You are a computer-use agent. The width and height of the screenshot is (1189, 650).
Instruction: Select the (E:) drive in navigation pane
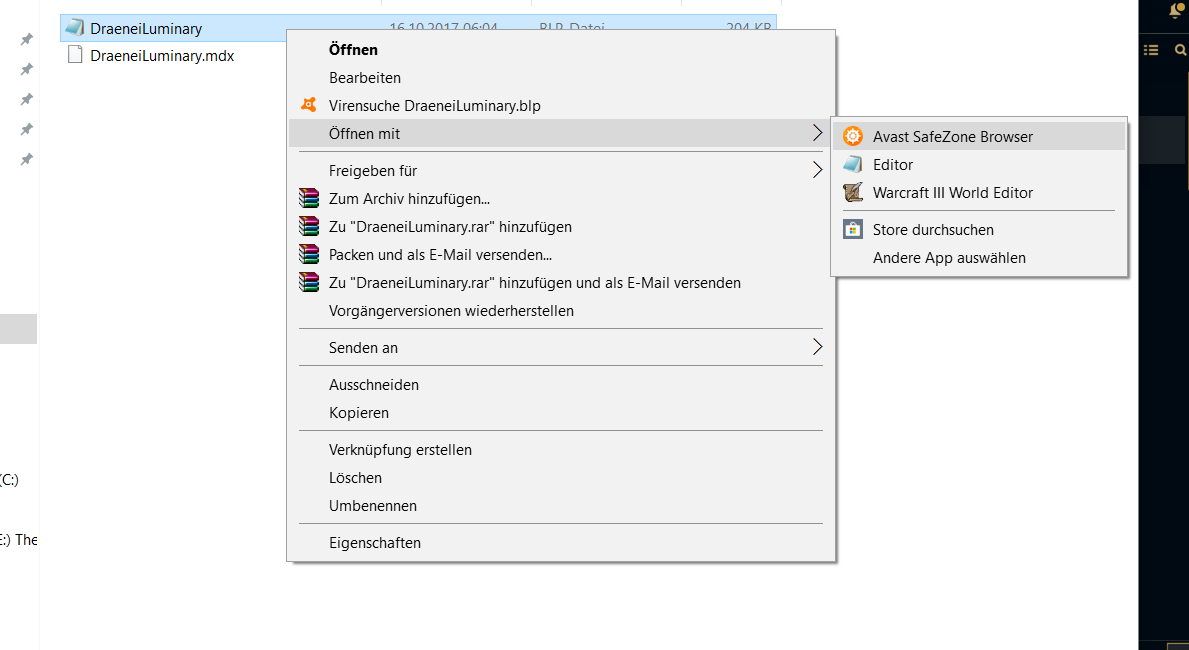coord(19,540)
